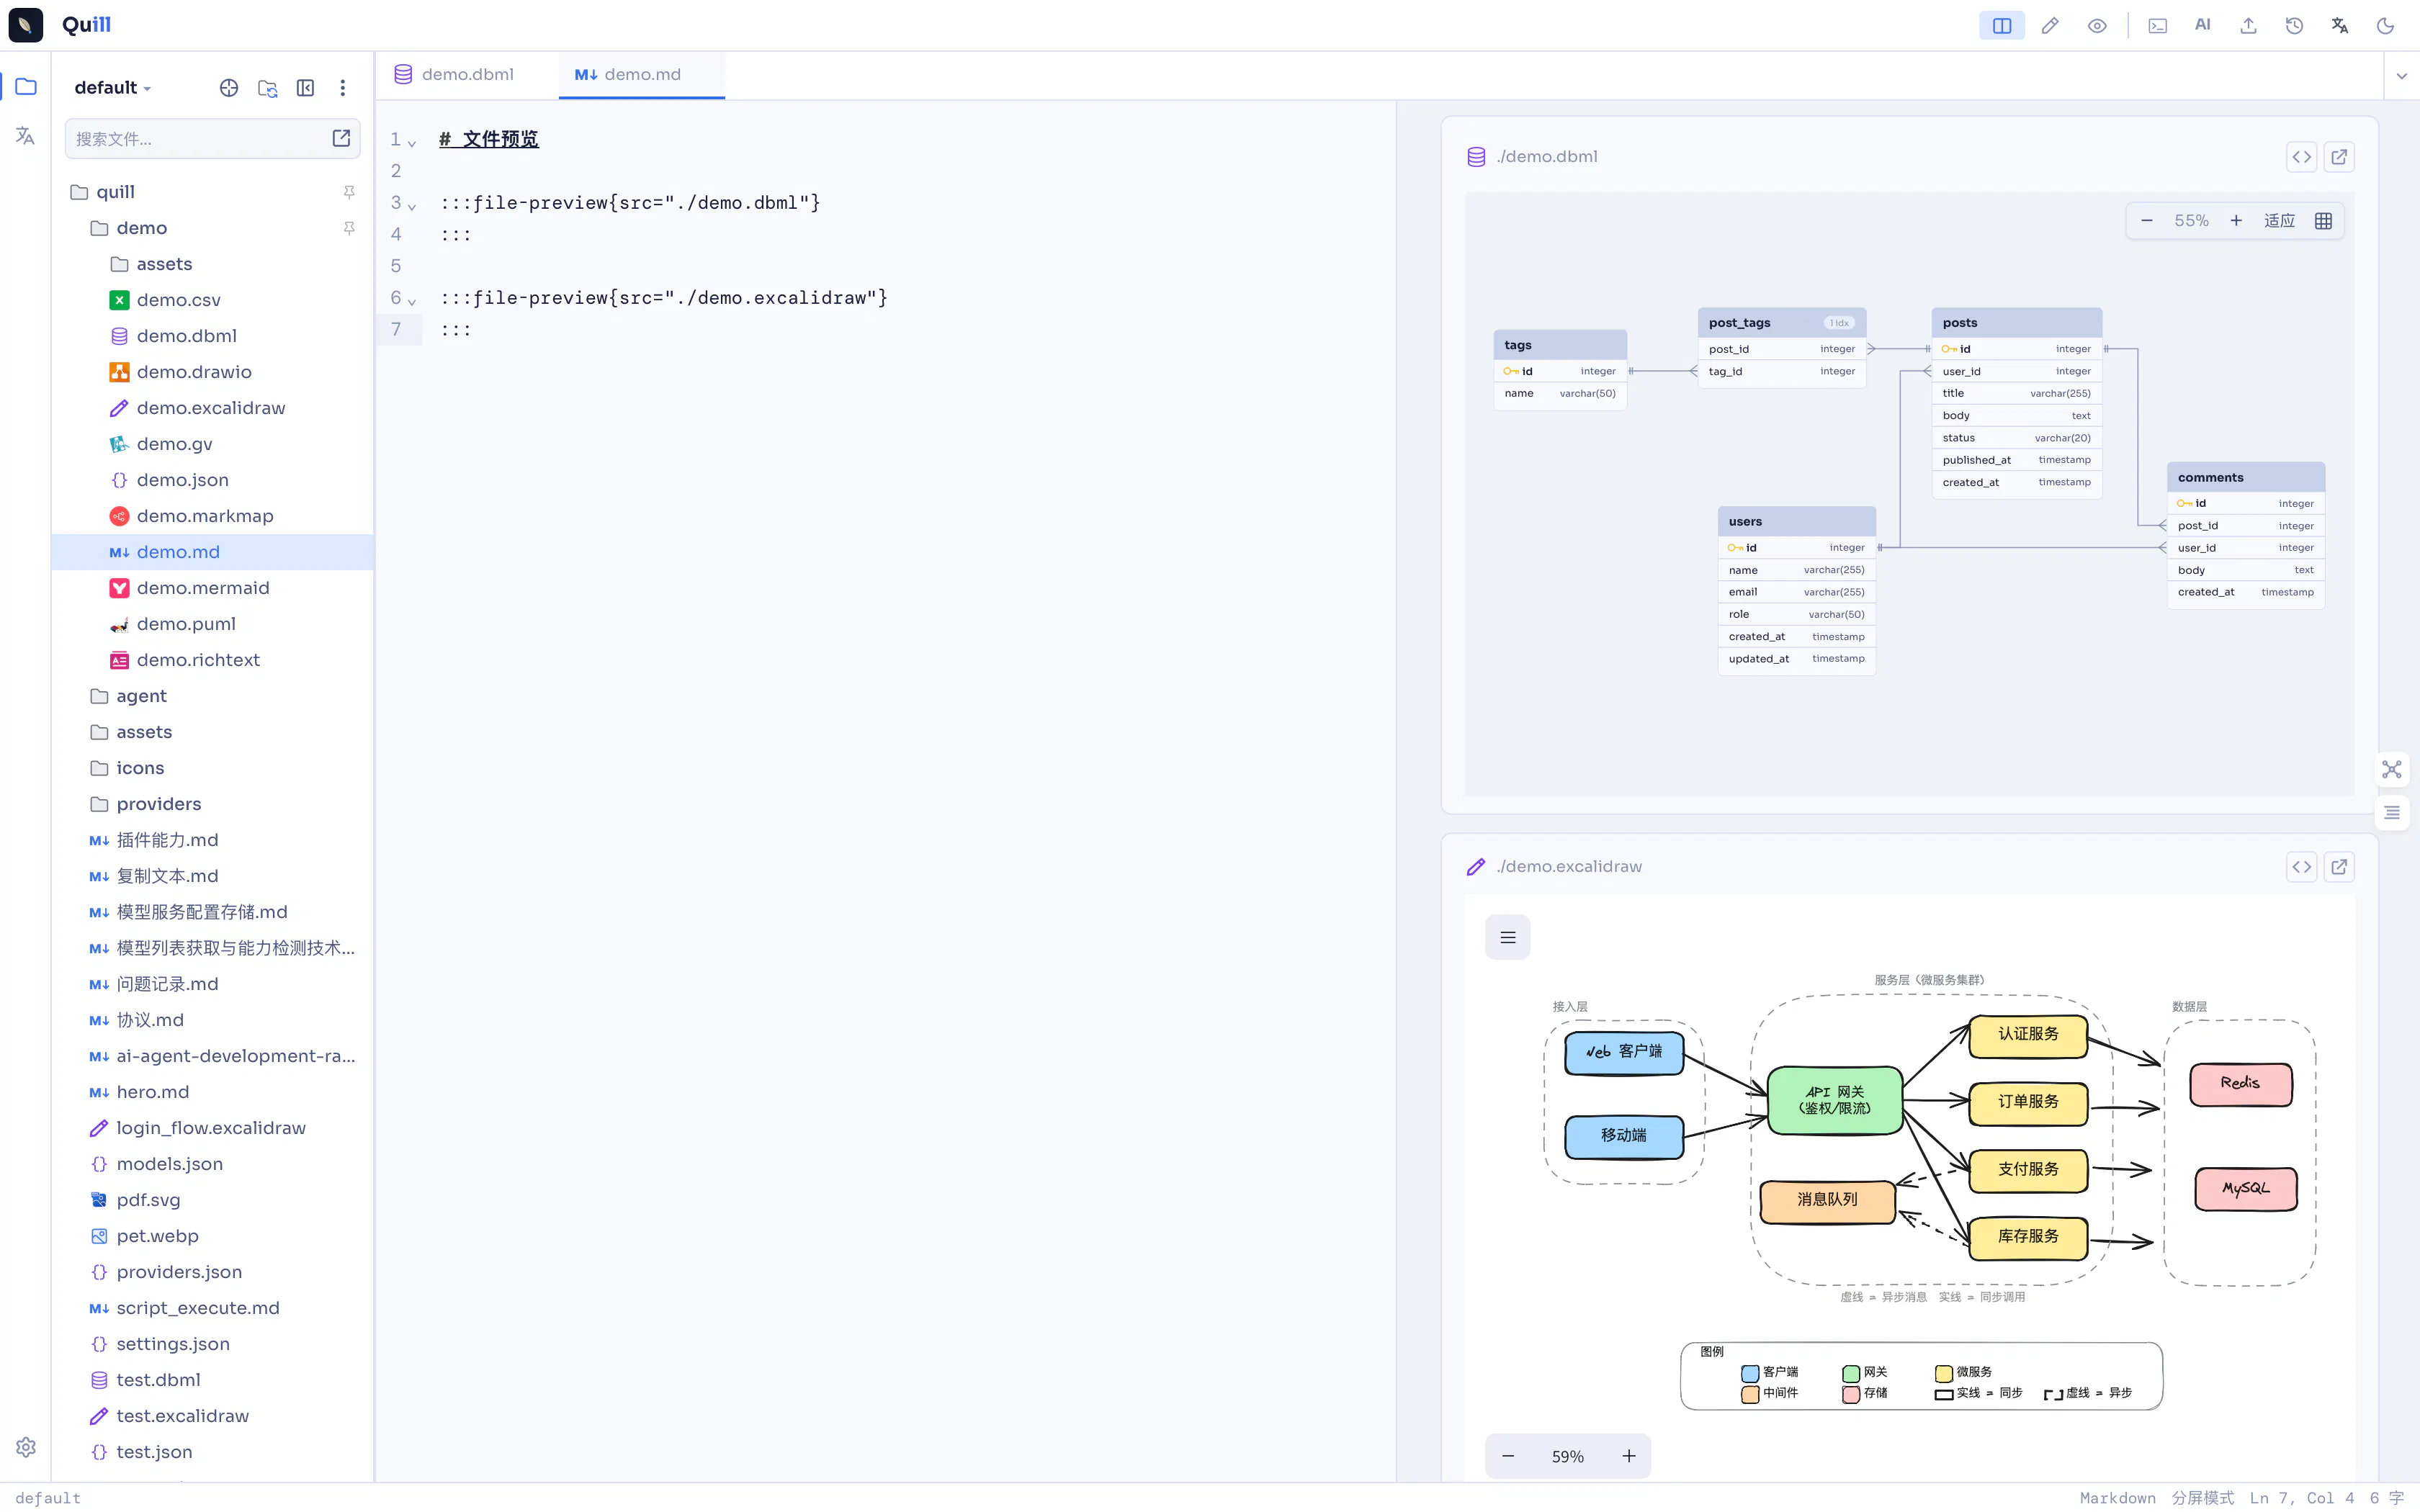Toggle dark mode moon icon

[2385, 26]
